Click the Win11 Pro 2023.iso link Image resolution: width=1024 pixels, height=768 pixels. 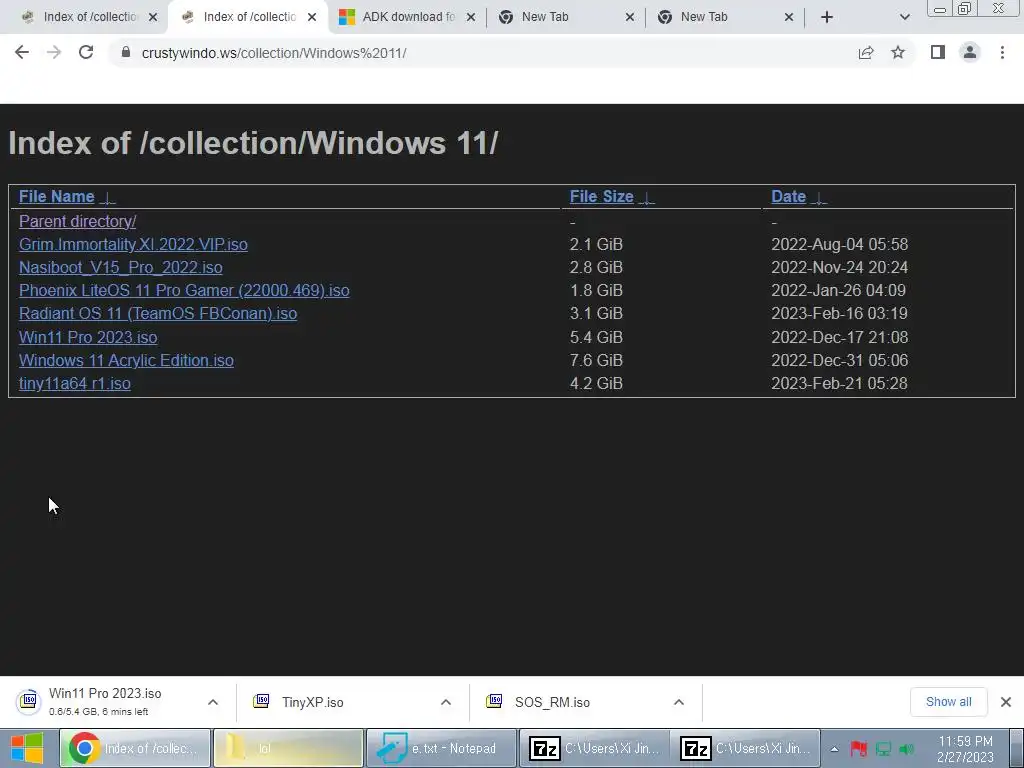pos(88,337)
